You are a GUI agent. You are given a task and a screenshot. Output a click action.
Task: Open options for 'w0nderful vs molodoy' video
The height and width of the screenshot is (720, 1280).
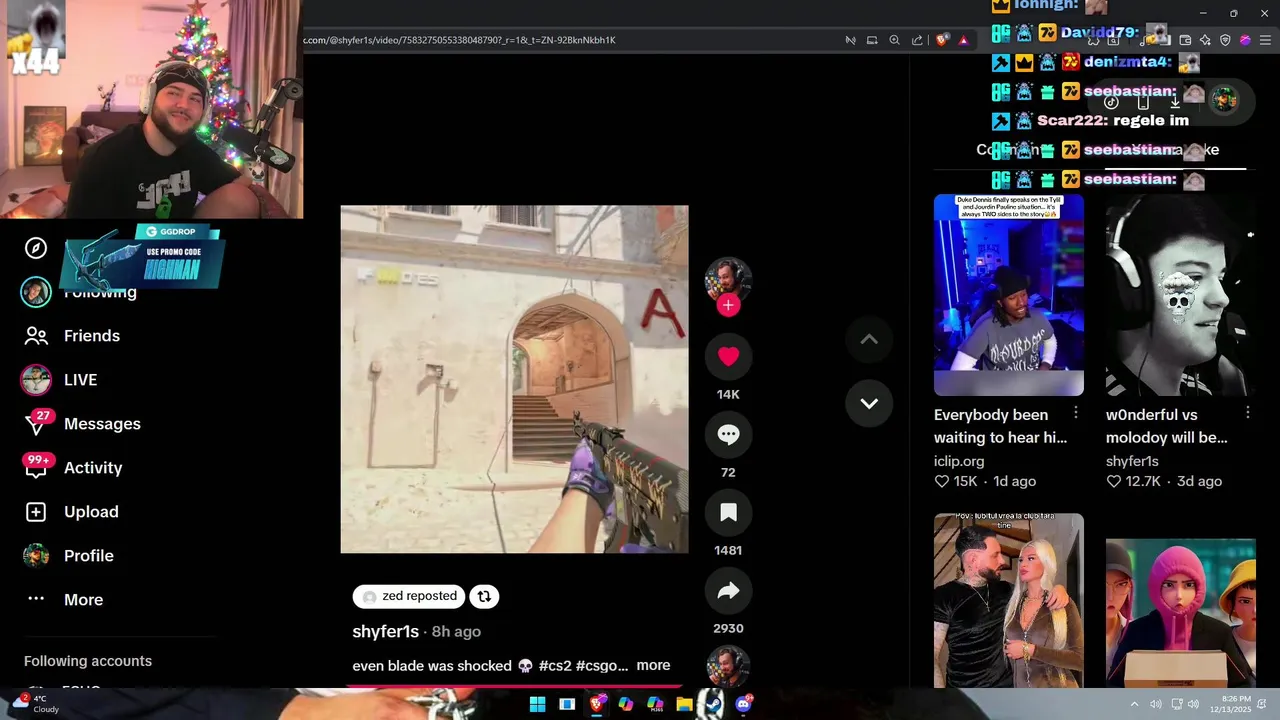click(1248, 413)
